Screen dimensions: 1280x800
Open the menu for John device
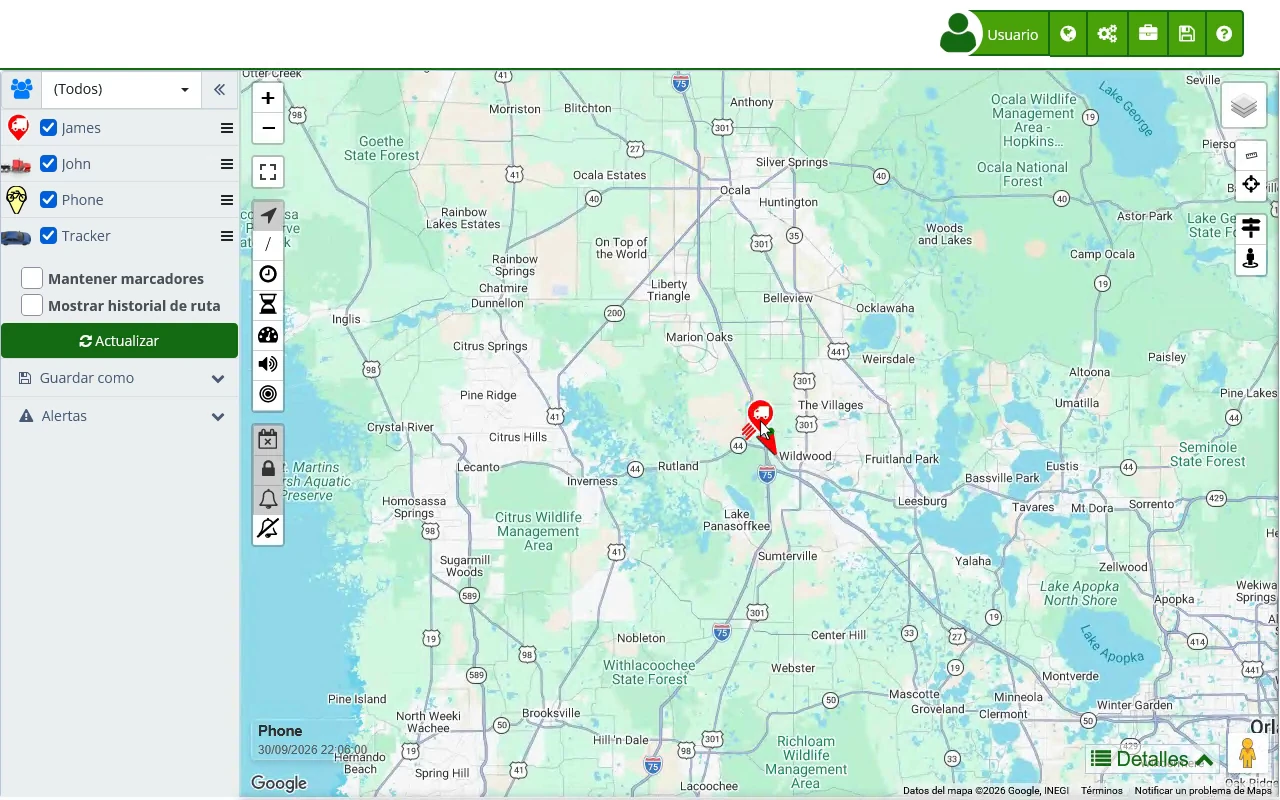(x=227, y=164)
